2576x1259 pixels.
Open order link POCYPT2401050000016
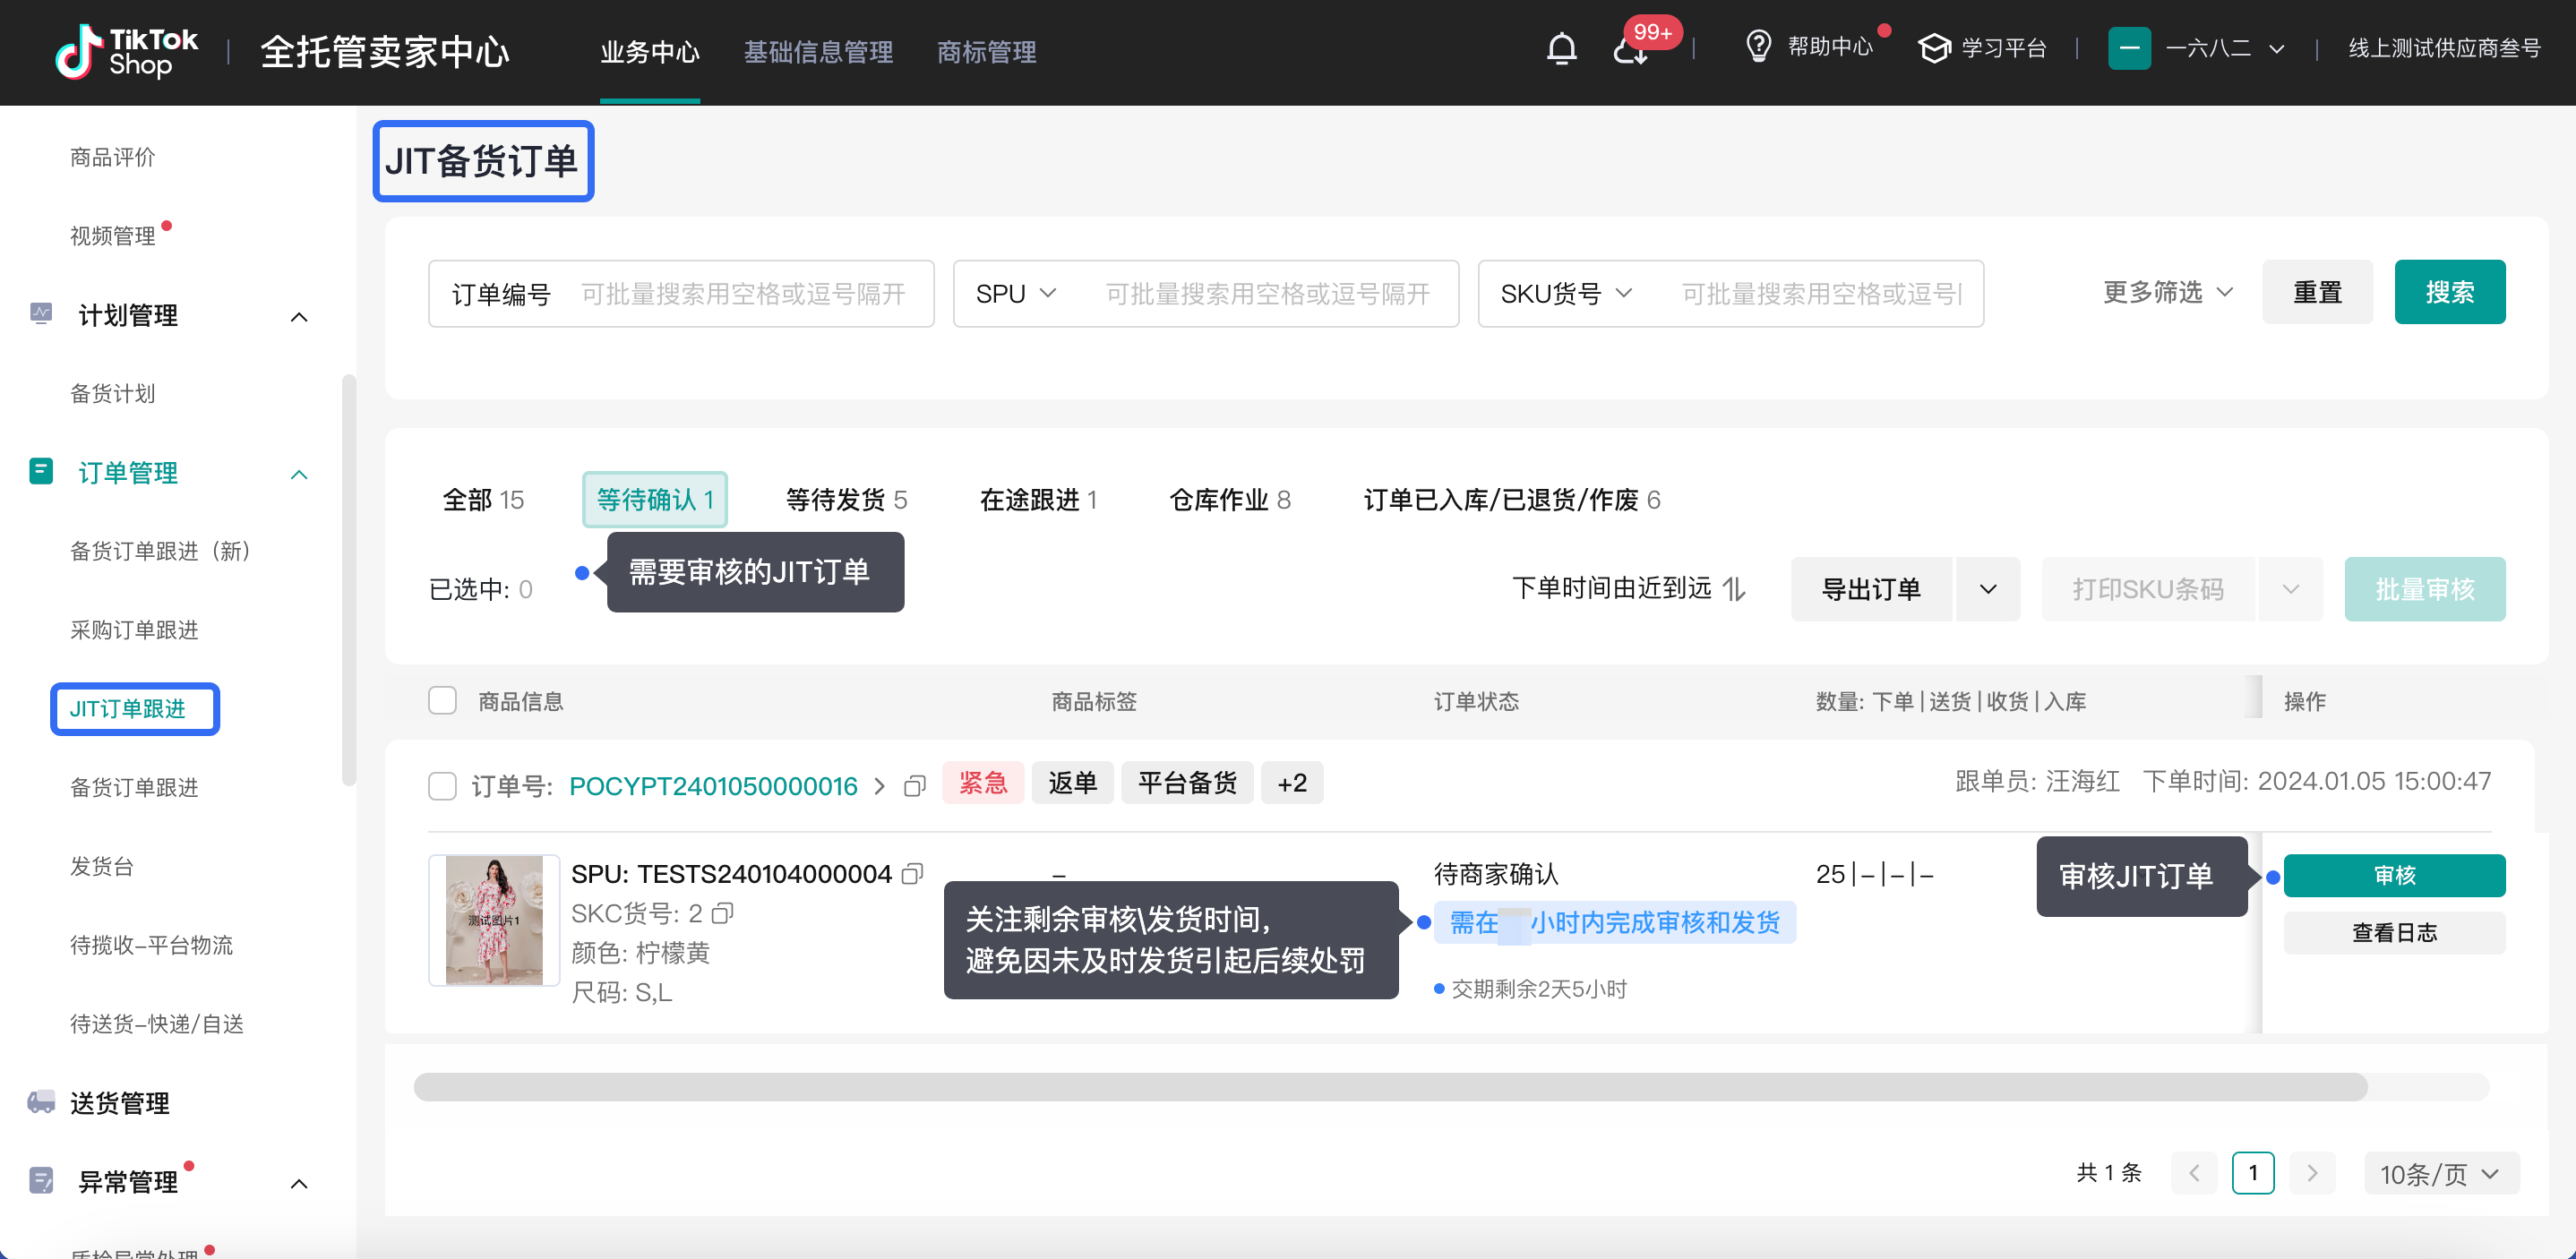pyautogui.click(x=713, y=786)
